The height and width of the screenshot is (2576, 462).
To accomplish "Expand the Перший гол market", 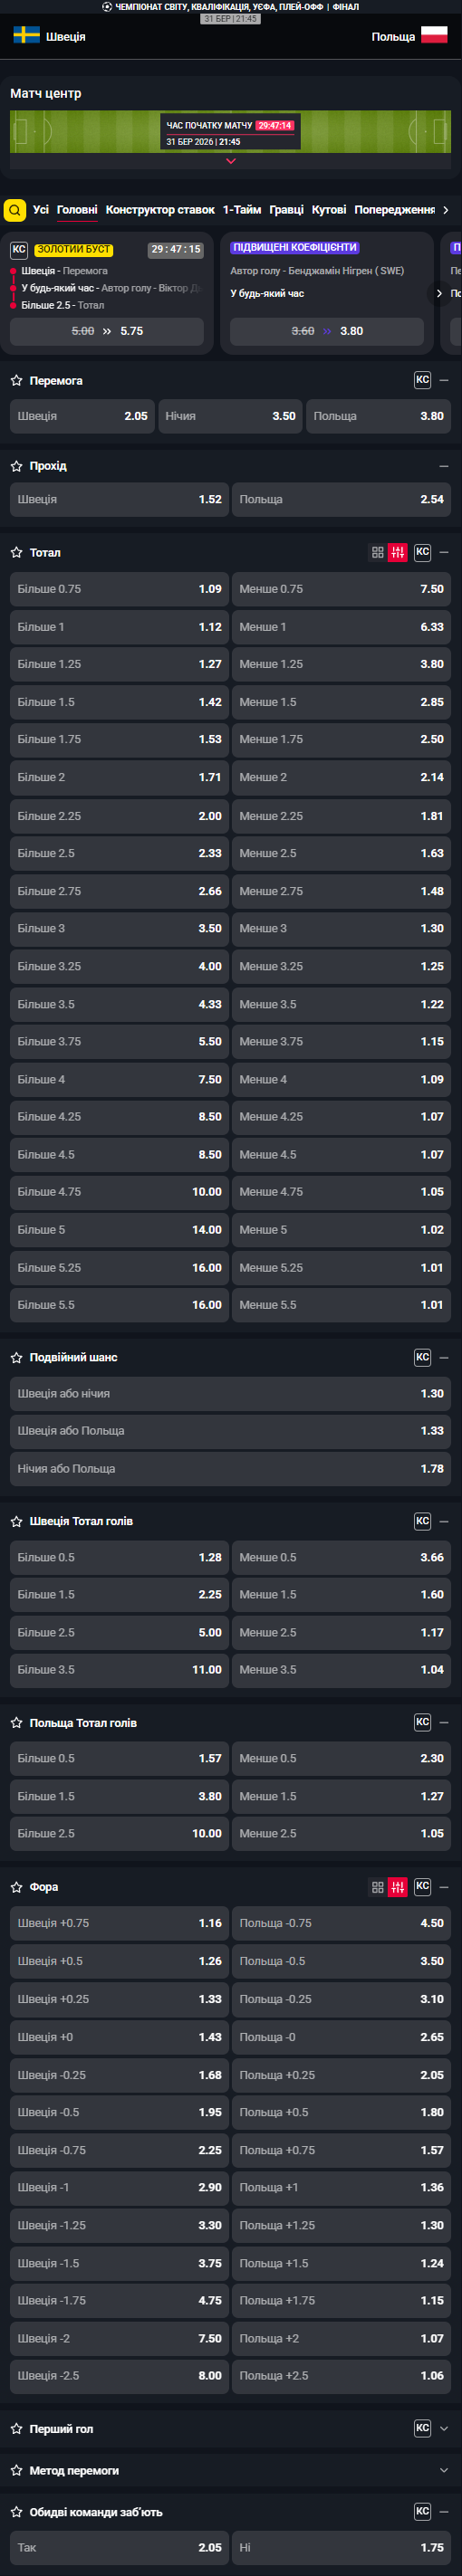I will tap(444, 2429).
